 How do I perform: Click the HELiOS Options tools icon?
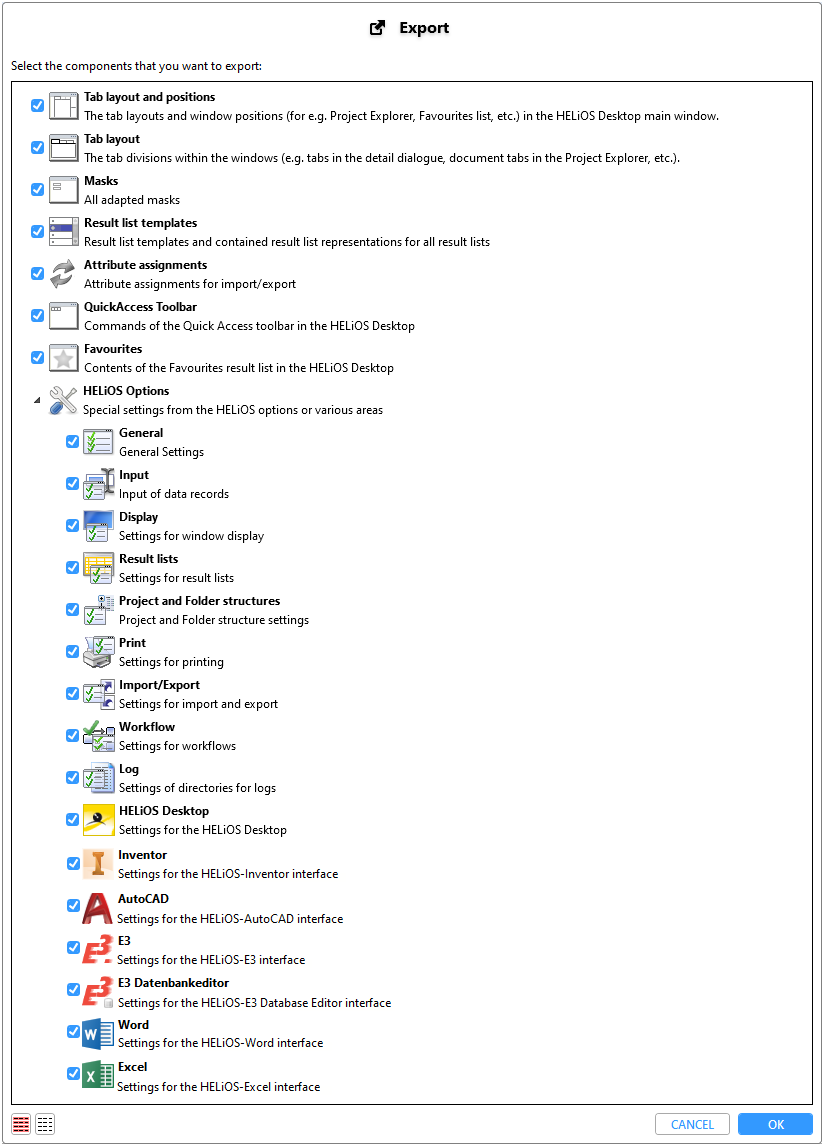63,401
